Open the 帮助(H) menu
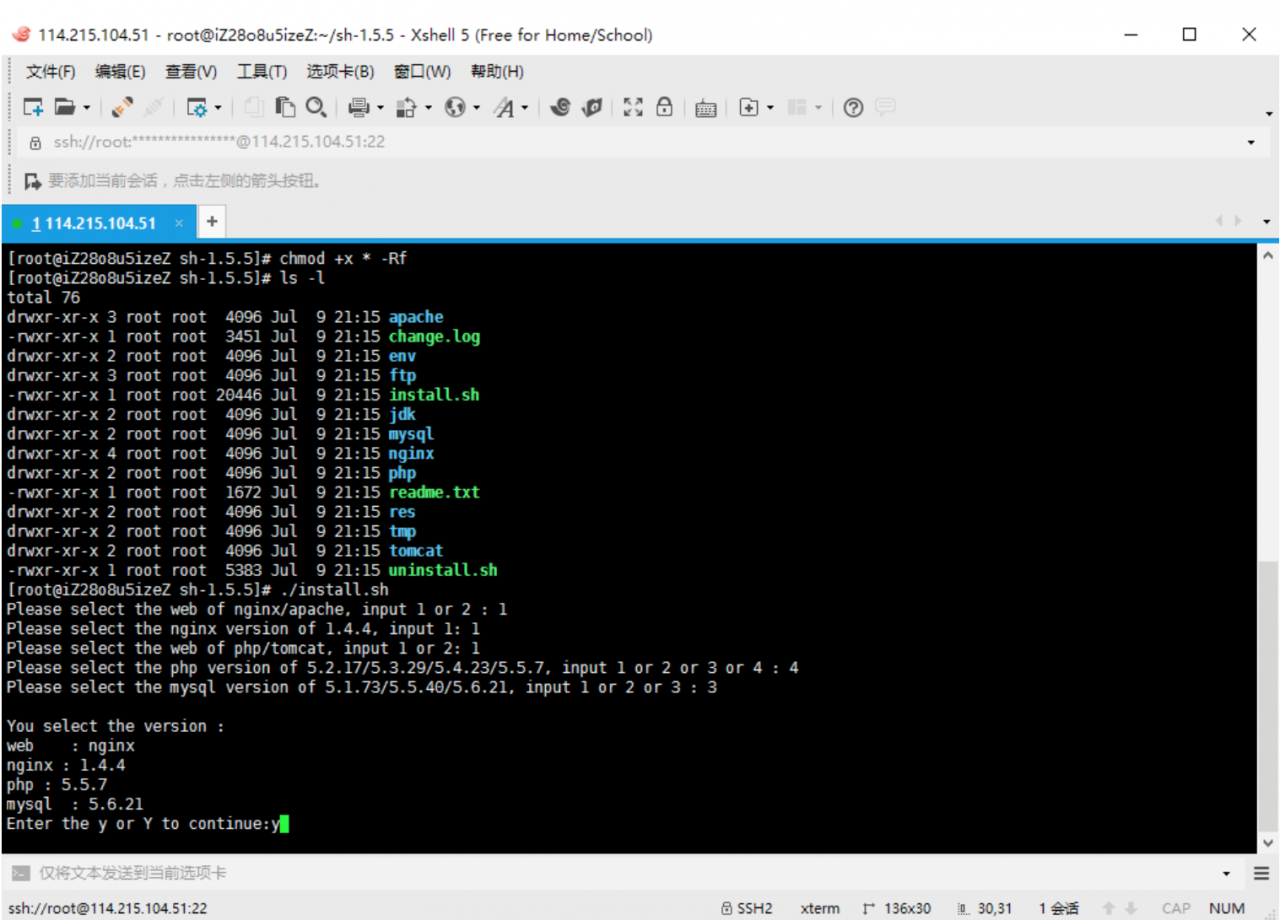 click(x=497, y=71)
